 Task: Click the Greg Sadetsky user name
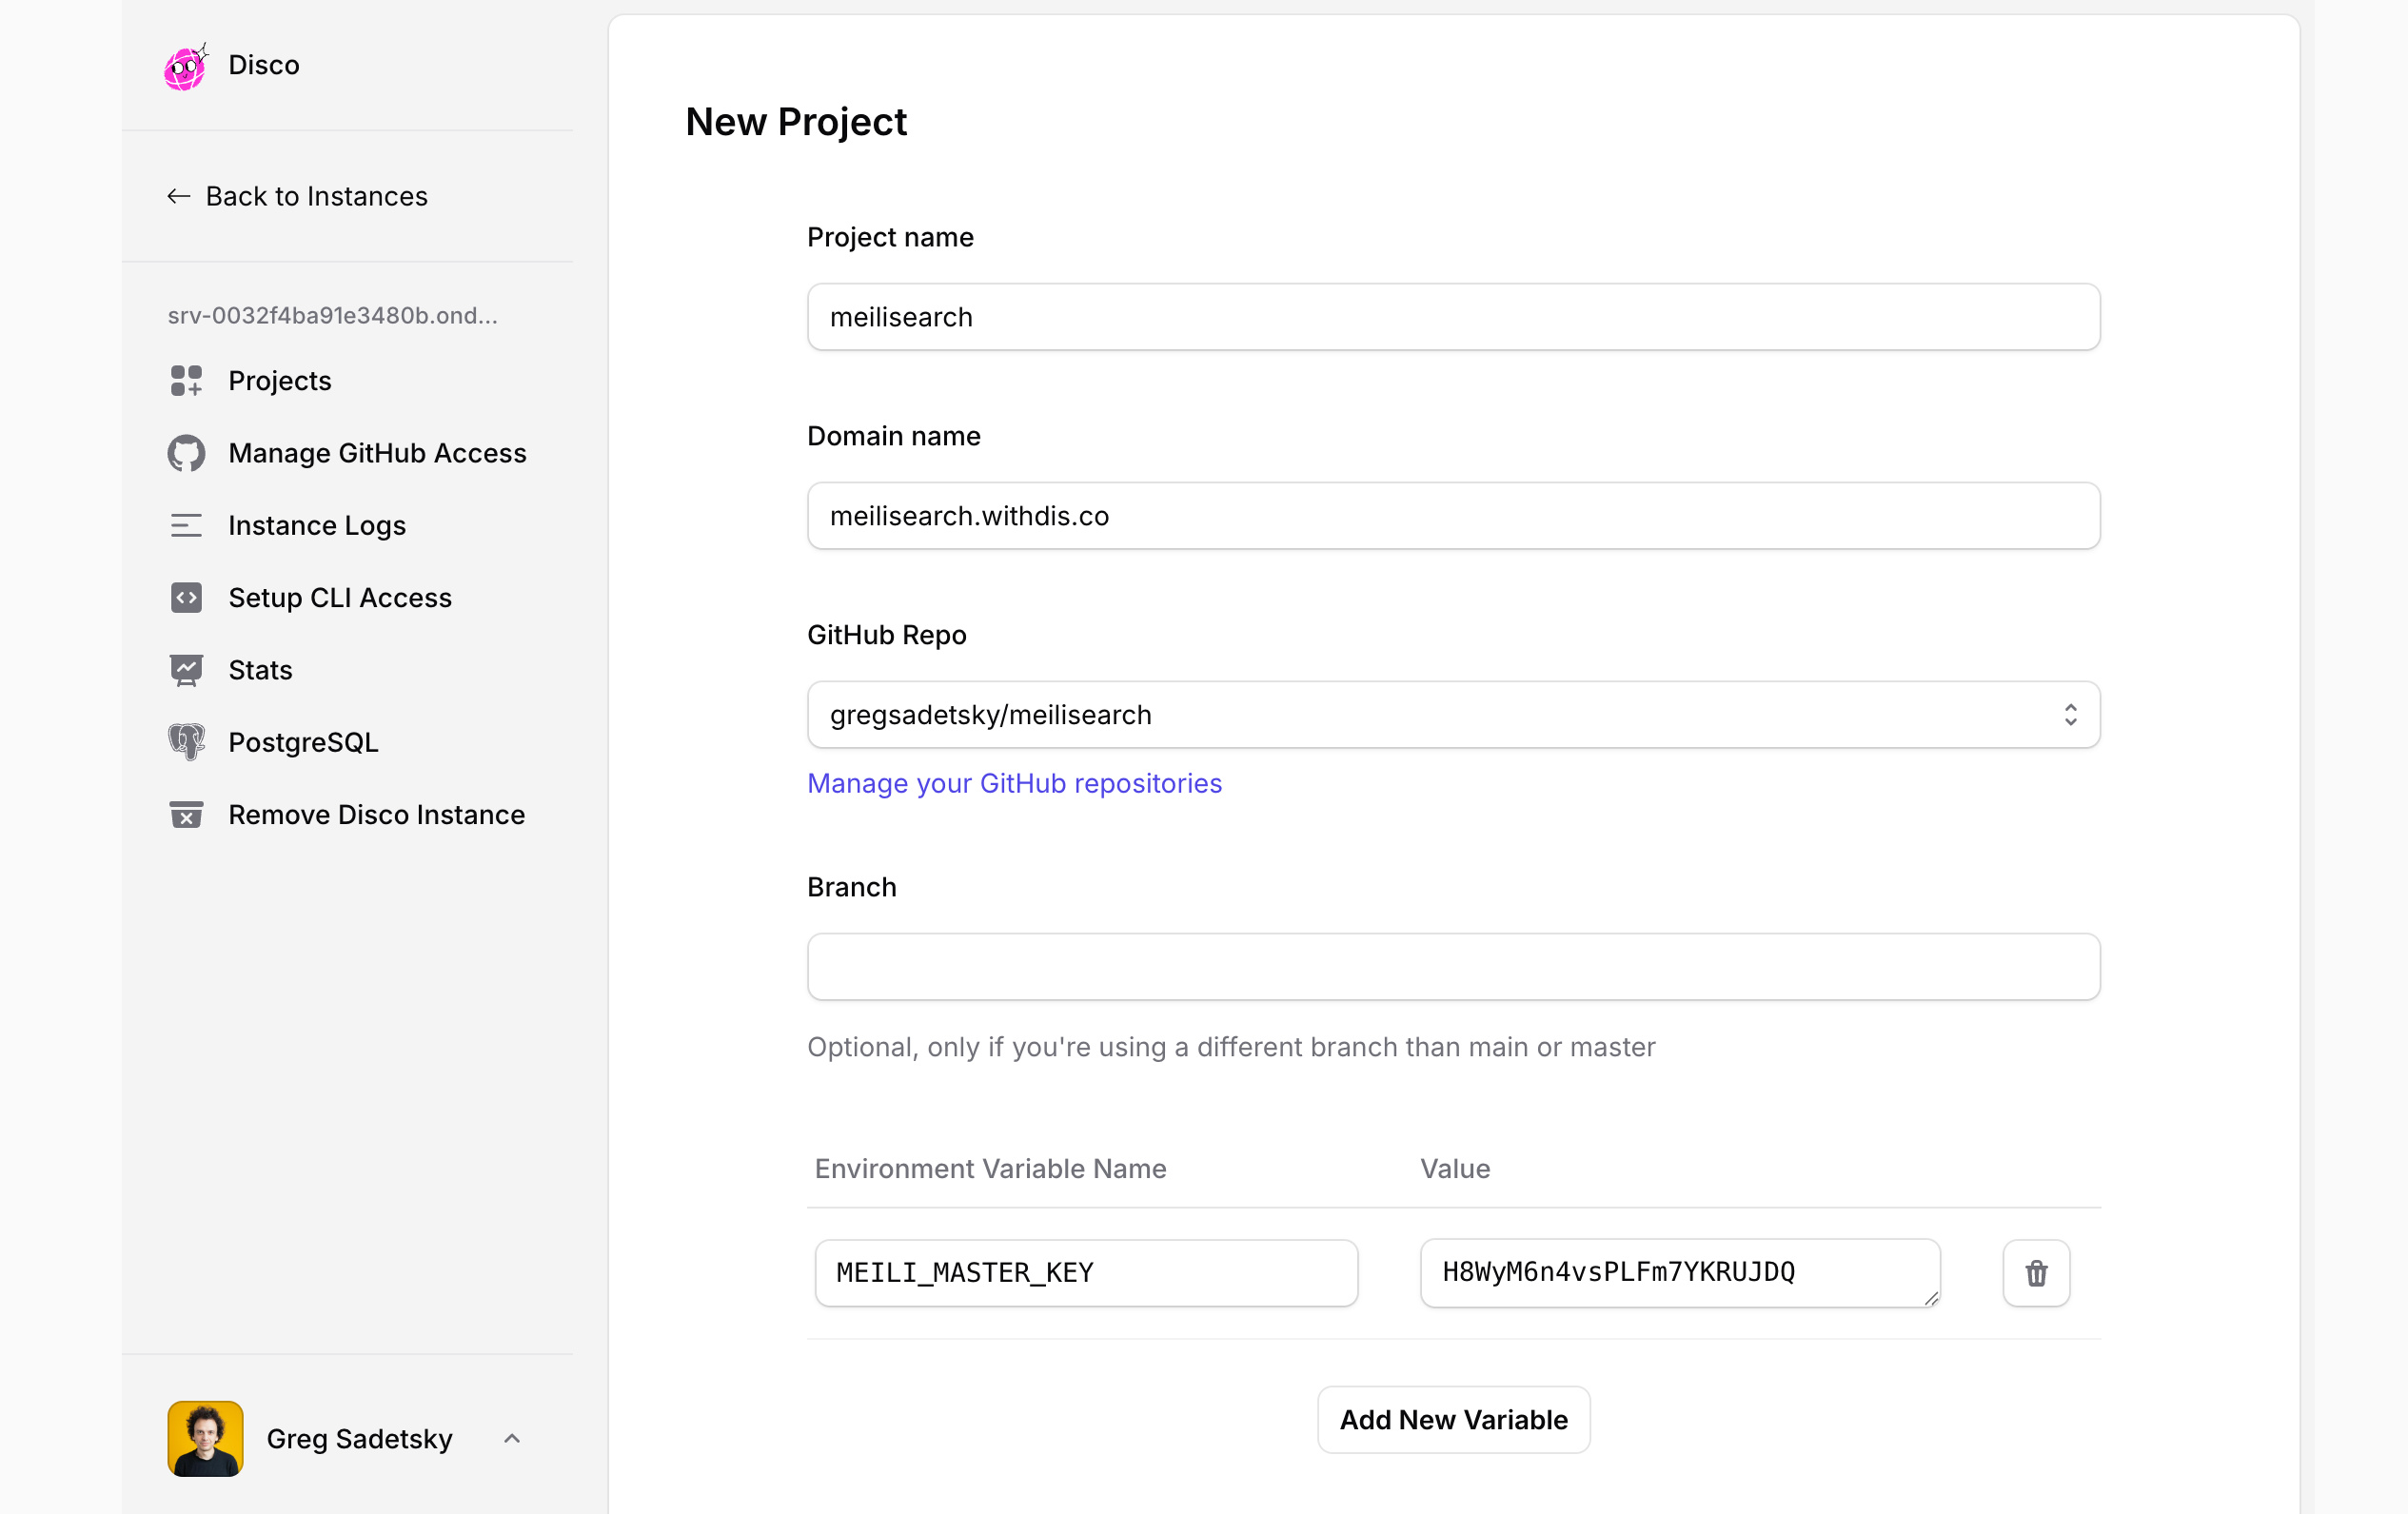[360, 1438]
